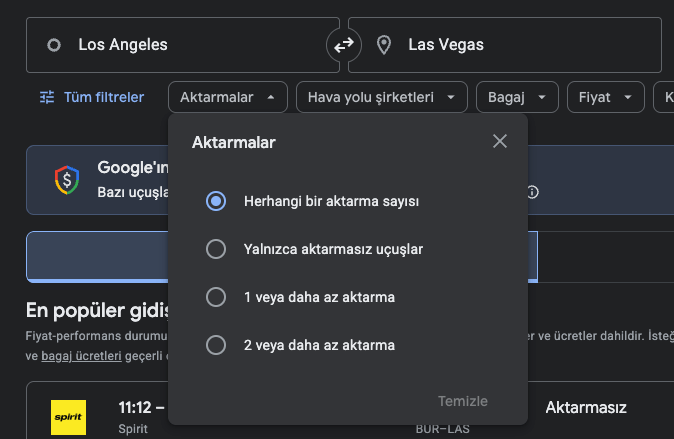The width and height of the screenshot is (674, 439).
Task: Open the Hava yolu şirketleri dropdown
Action: click(382, 97)
